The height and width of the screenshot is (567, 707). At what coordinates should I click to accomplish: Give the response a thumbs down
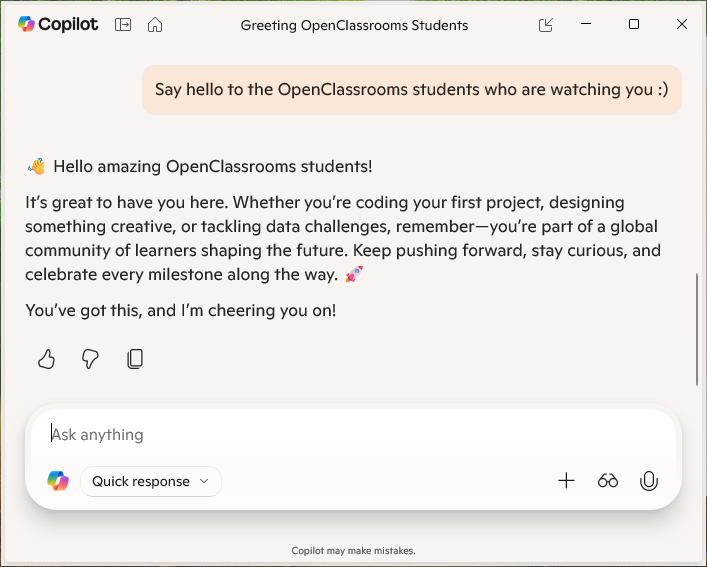(x=90, y=359)
